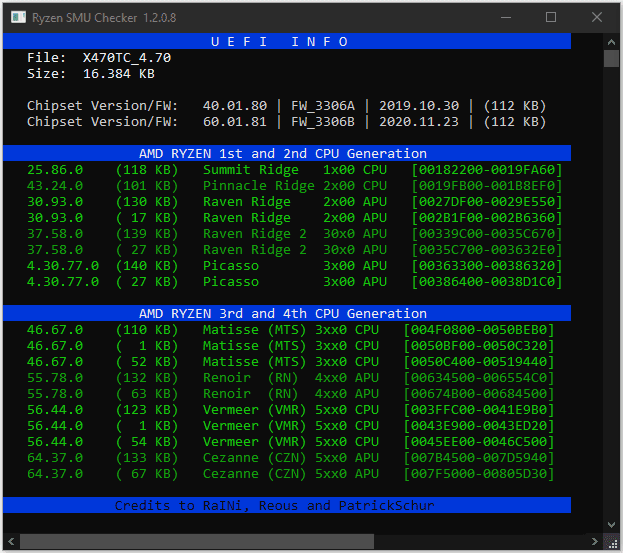Viewport: 623px width, 553px height.
Task: Click address range 00386400-0038D1C0
Action: click(x=487, y=281)
